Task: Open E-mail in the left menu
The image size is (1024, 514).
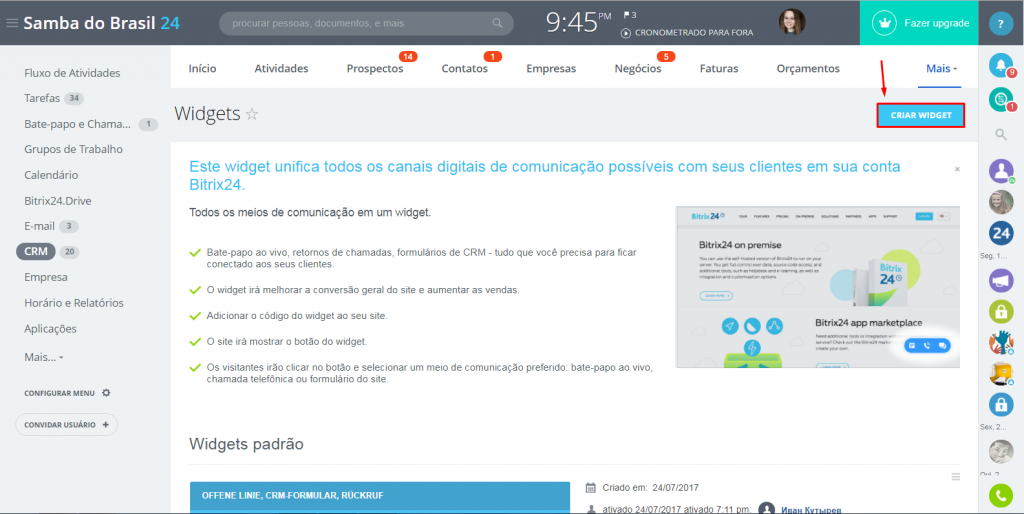Action: coord(39,227)
